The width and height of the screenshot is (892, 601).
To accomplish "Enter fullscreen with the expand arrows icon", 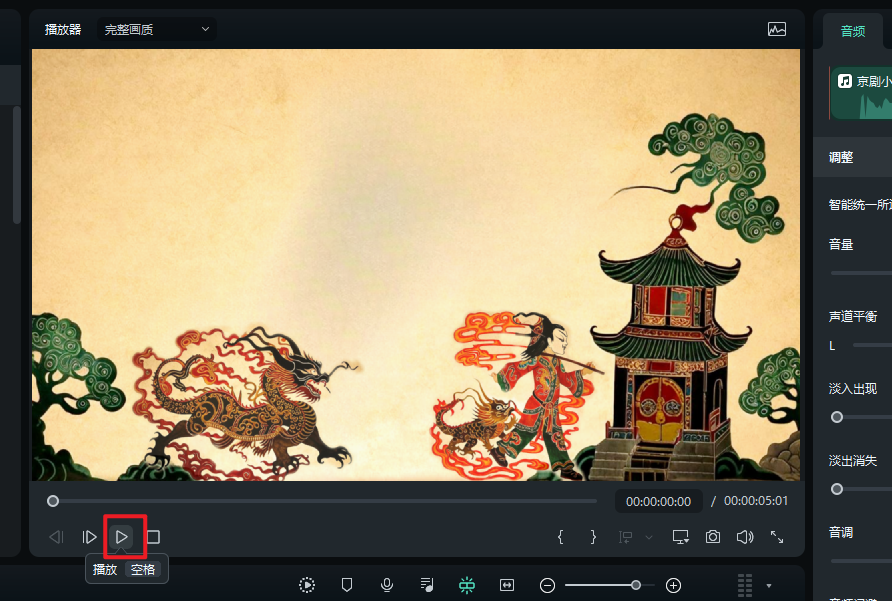I will click(x=778, y=536).
